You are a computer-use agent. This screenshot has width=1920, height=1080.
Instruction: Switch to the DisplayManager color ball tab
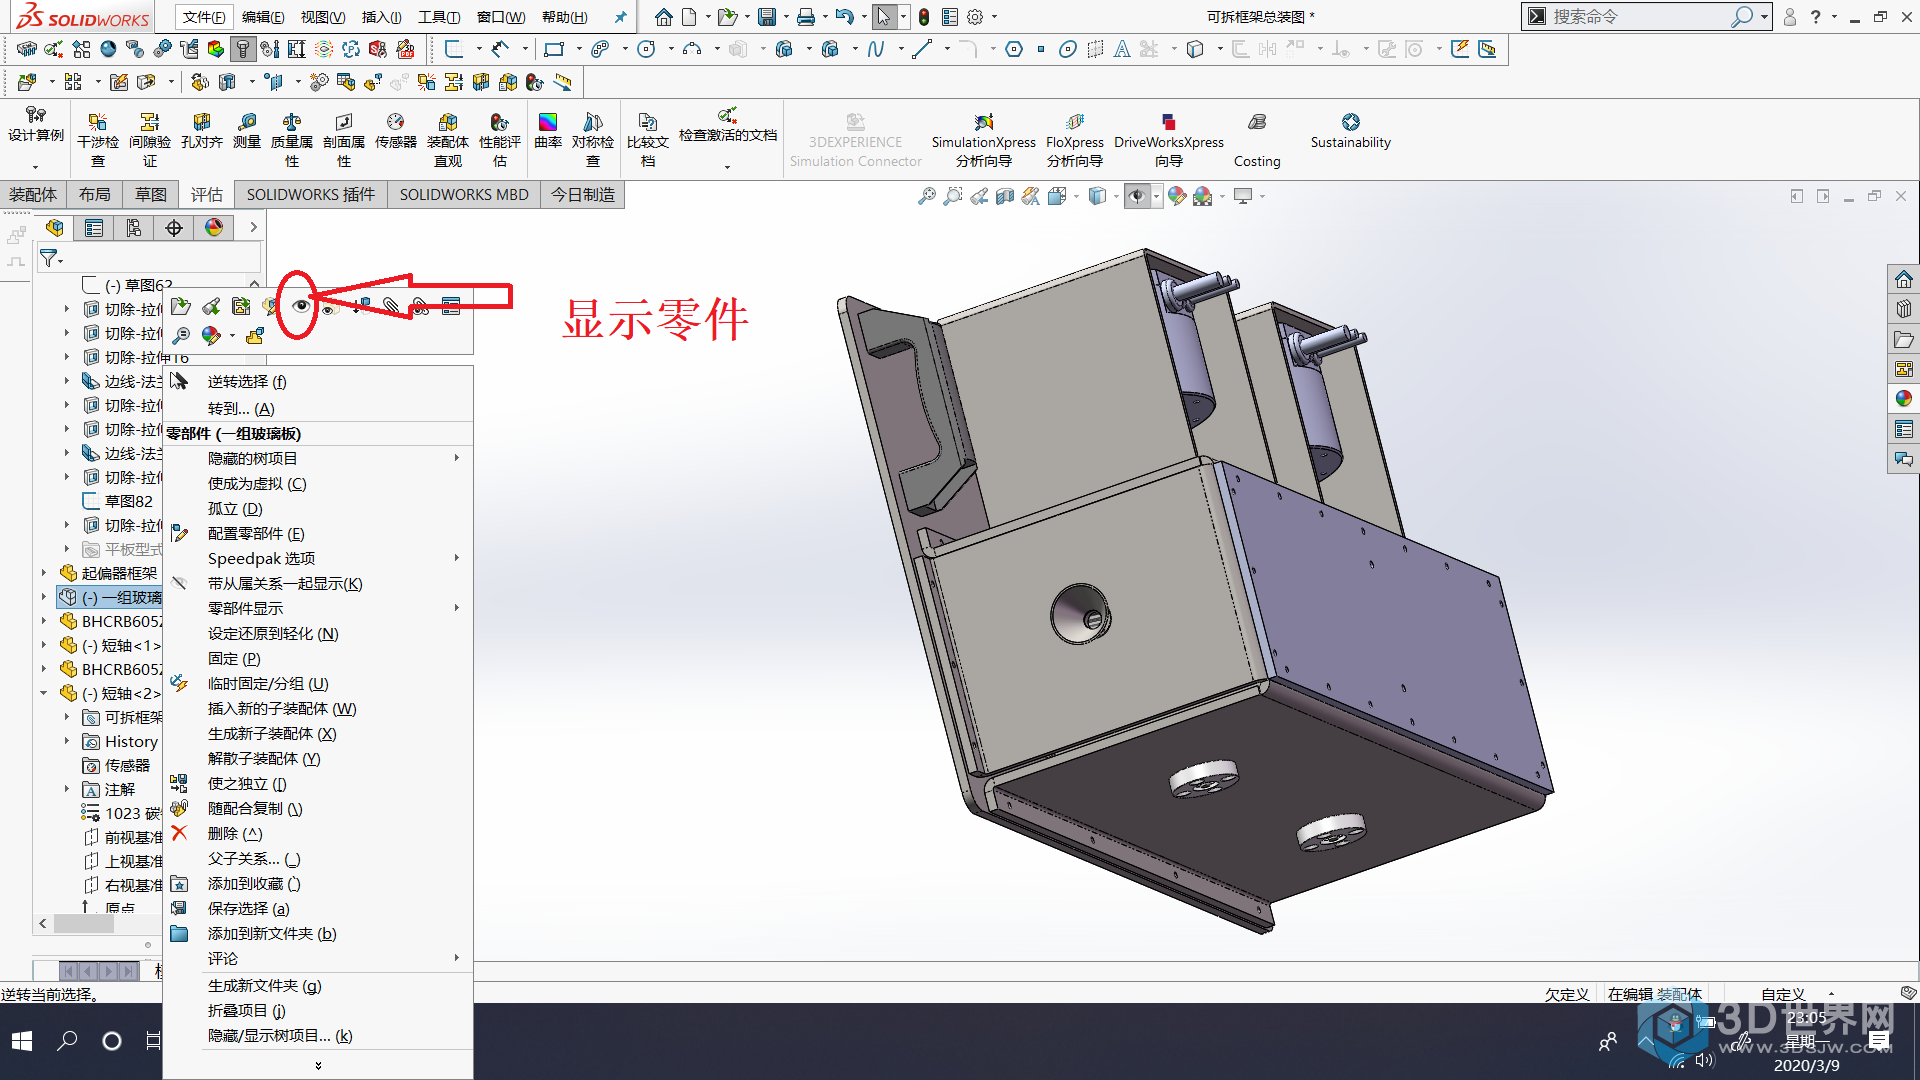coord(214,228)
